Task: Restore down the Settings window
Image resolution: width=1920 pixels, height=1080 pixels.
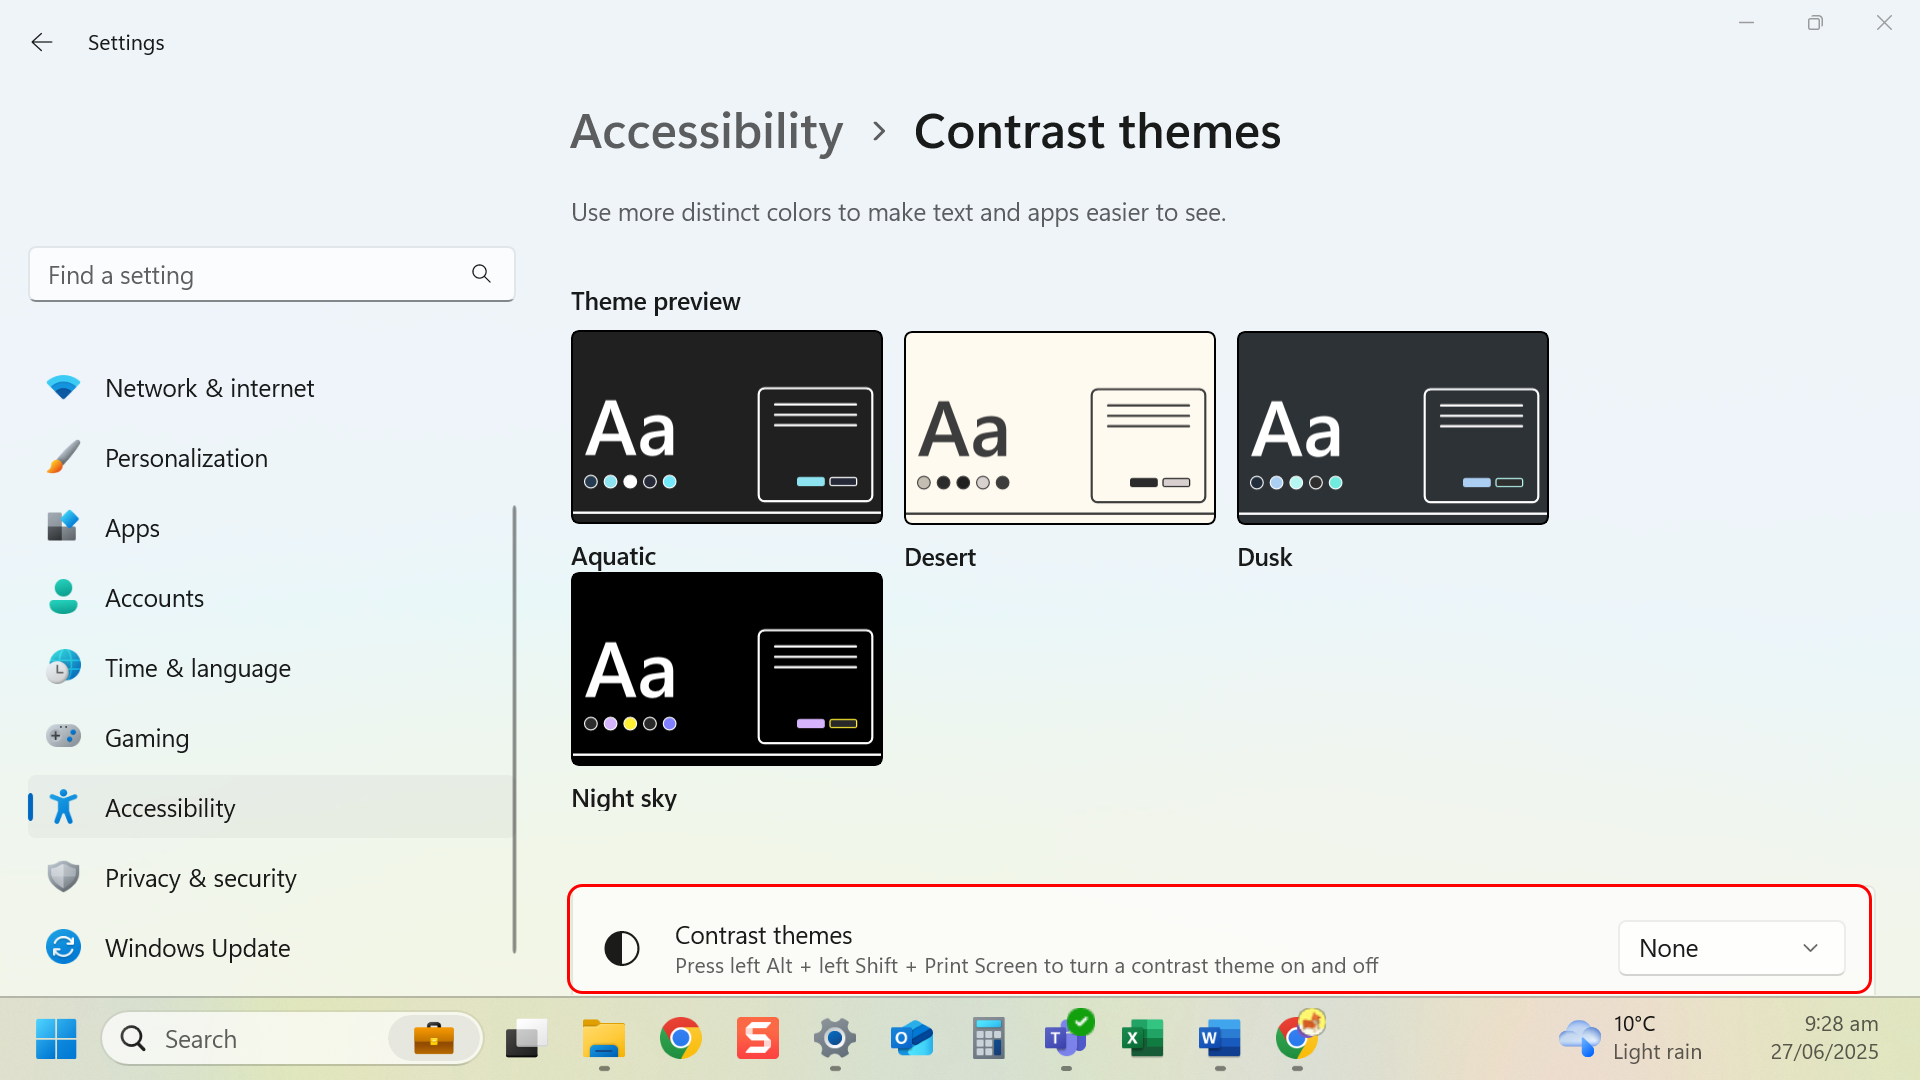Action: [1815, 22]
